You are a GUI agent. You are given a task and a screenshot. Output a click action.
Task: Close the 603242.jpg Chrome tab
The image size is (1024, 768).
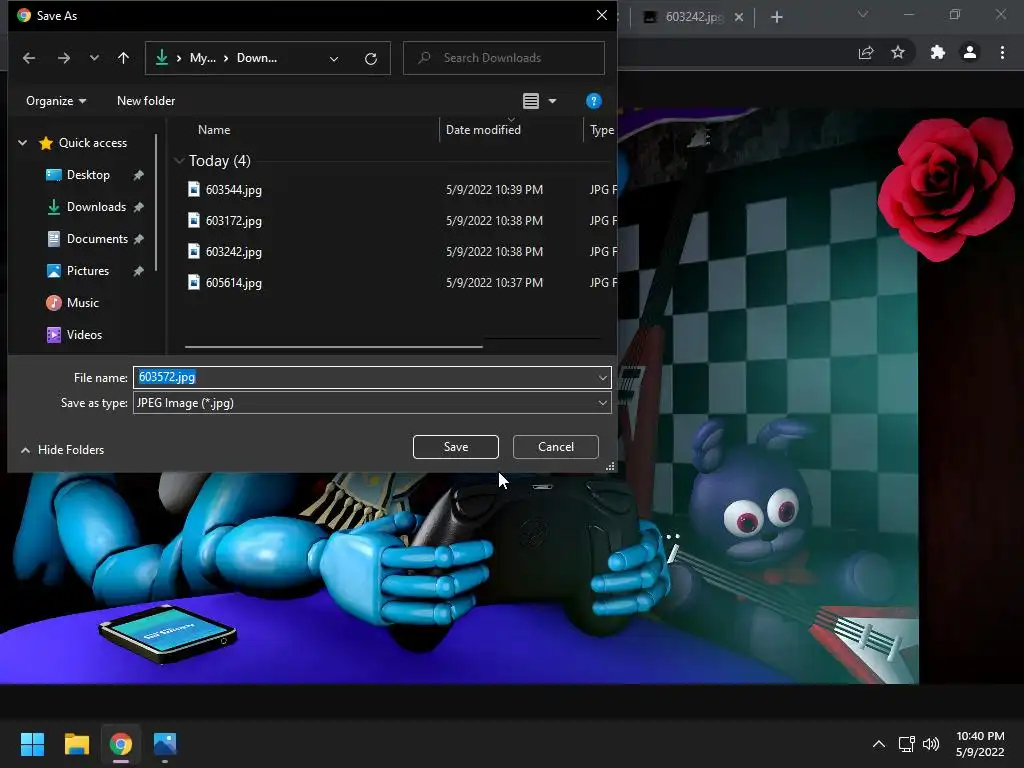click(x=739, y=17)
